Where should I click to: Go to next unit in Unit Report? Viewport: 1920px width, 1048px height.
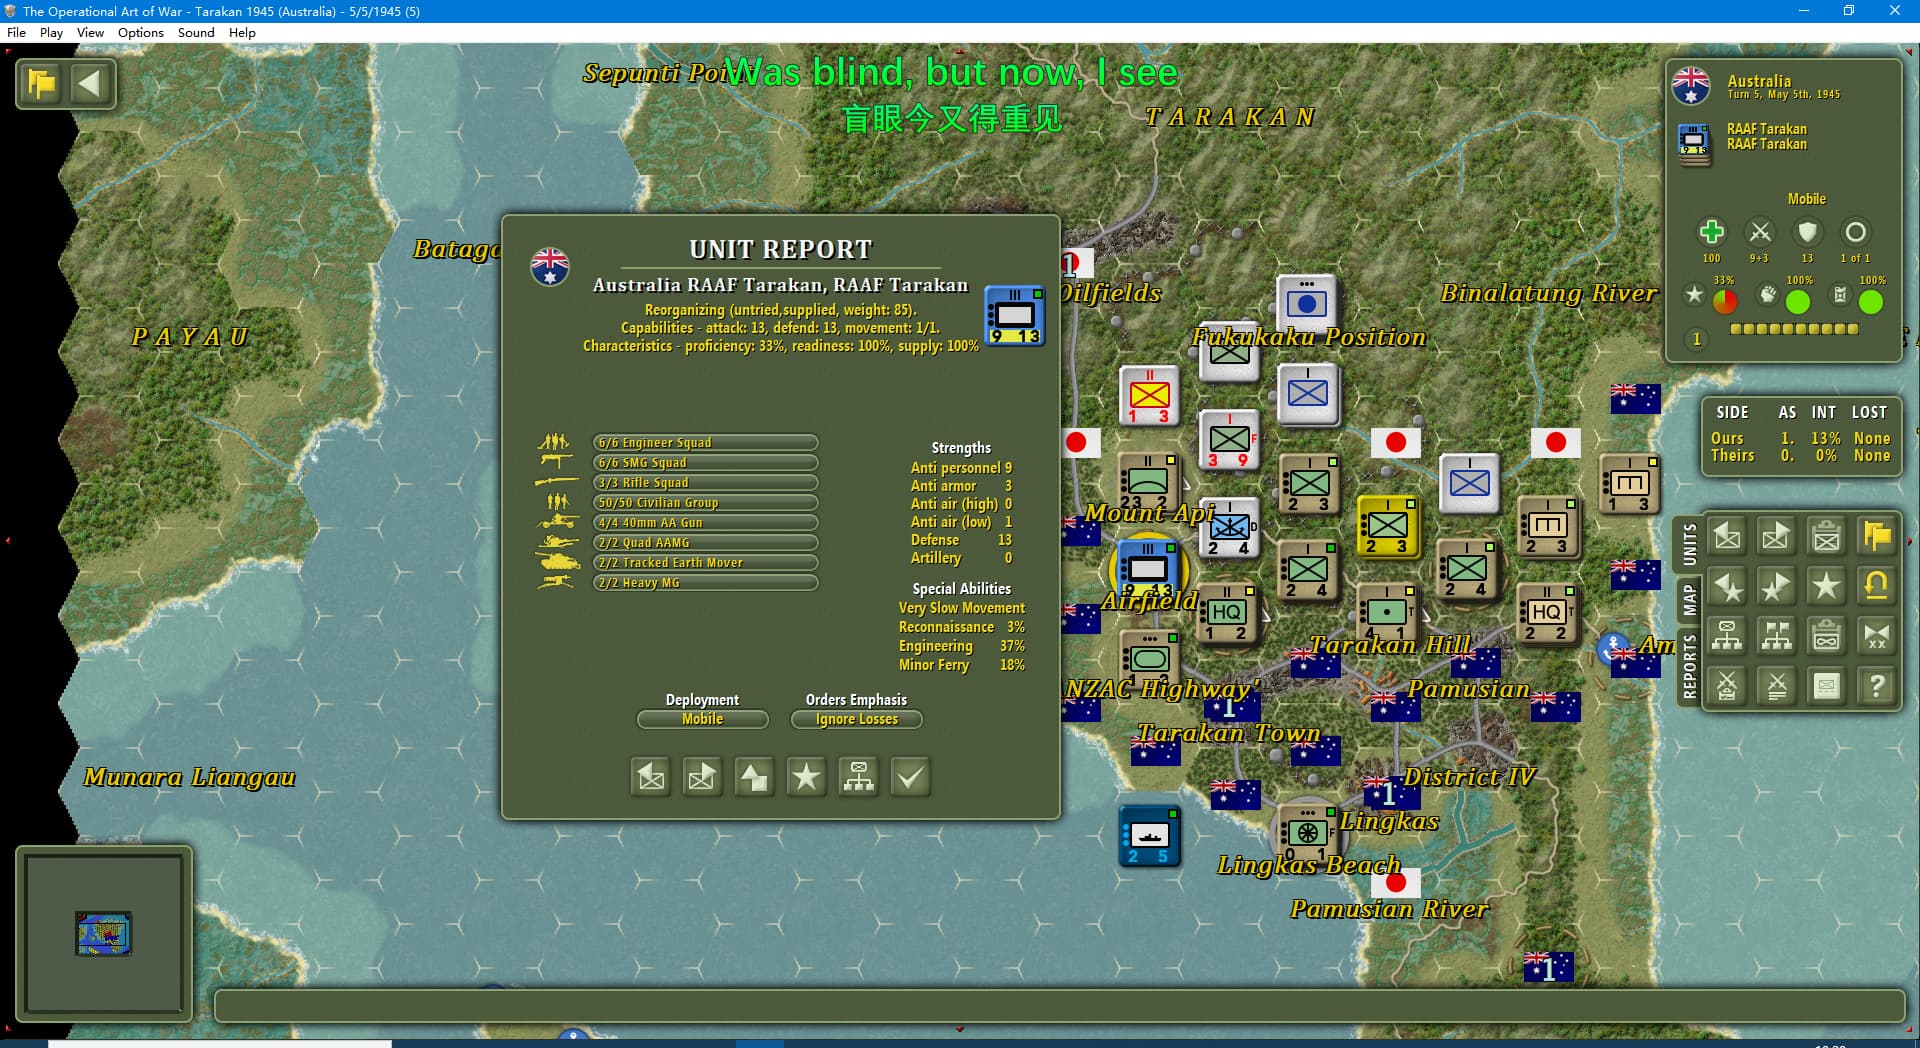point(702,777)
